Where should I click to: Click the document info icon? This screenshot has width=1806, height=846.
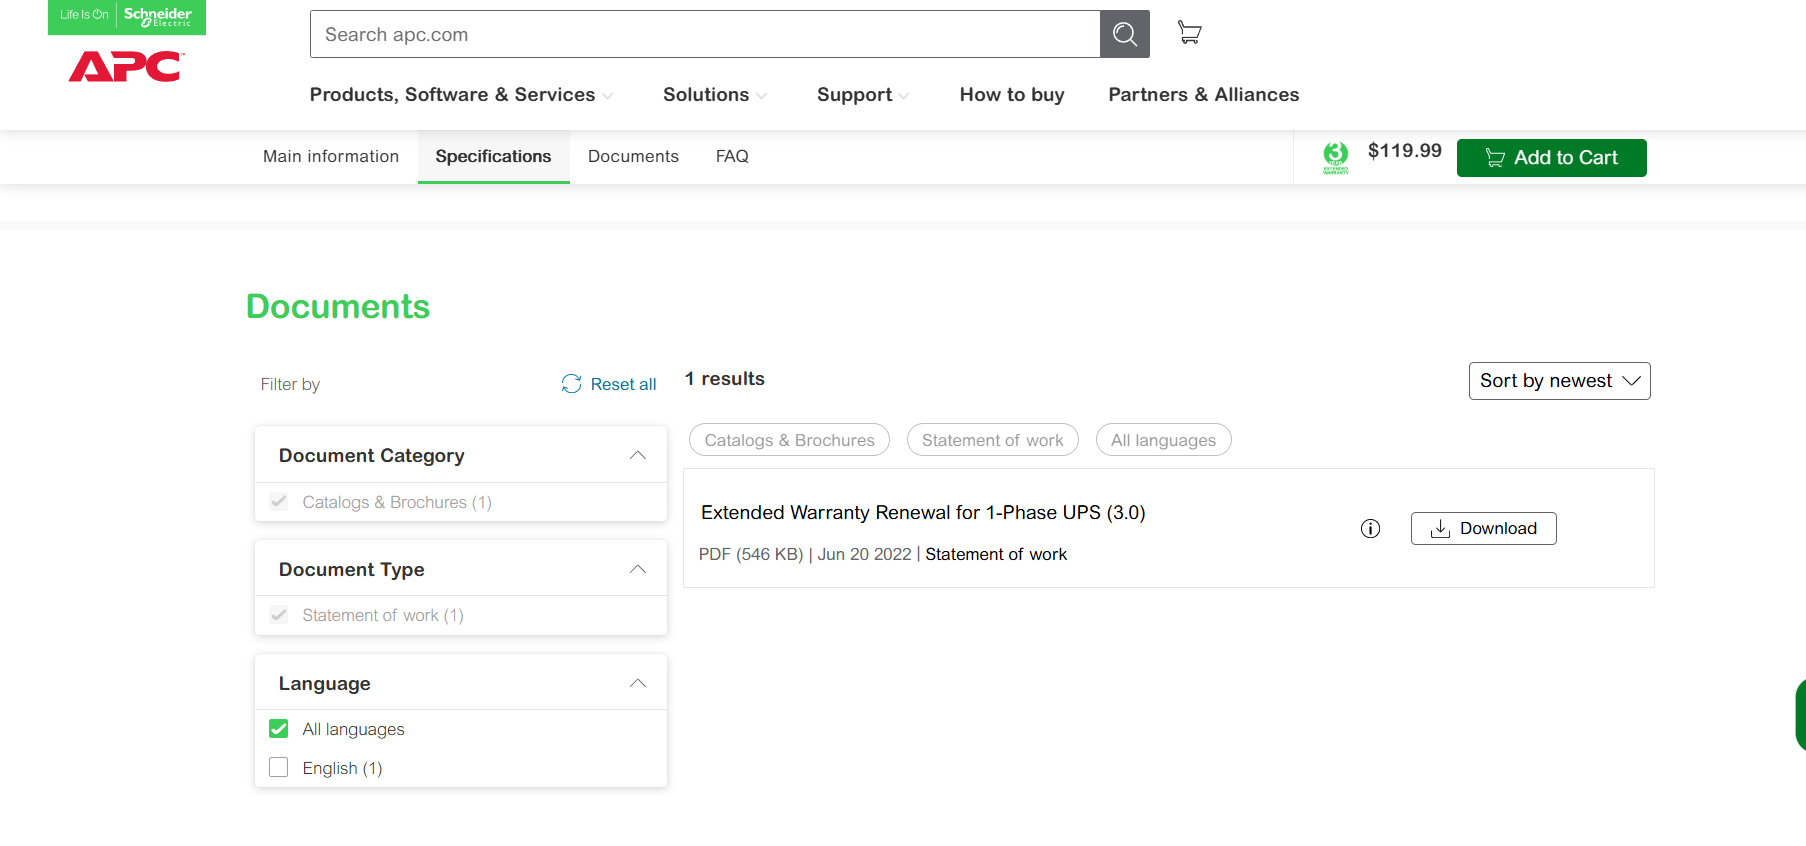point(1370,529)
